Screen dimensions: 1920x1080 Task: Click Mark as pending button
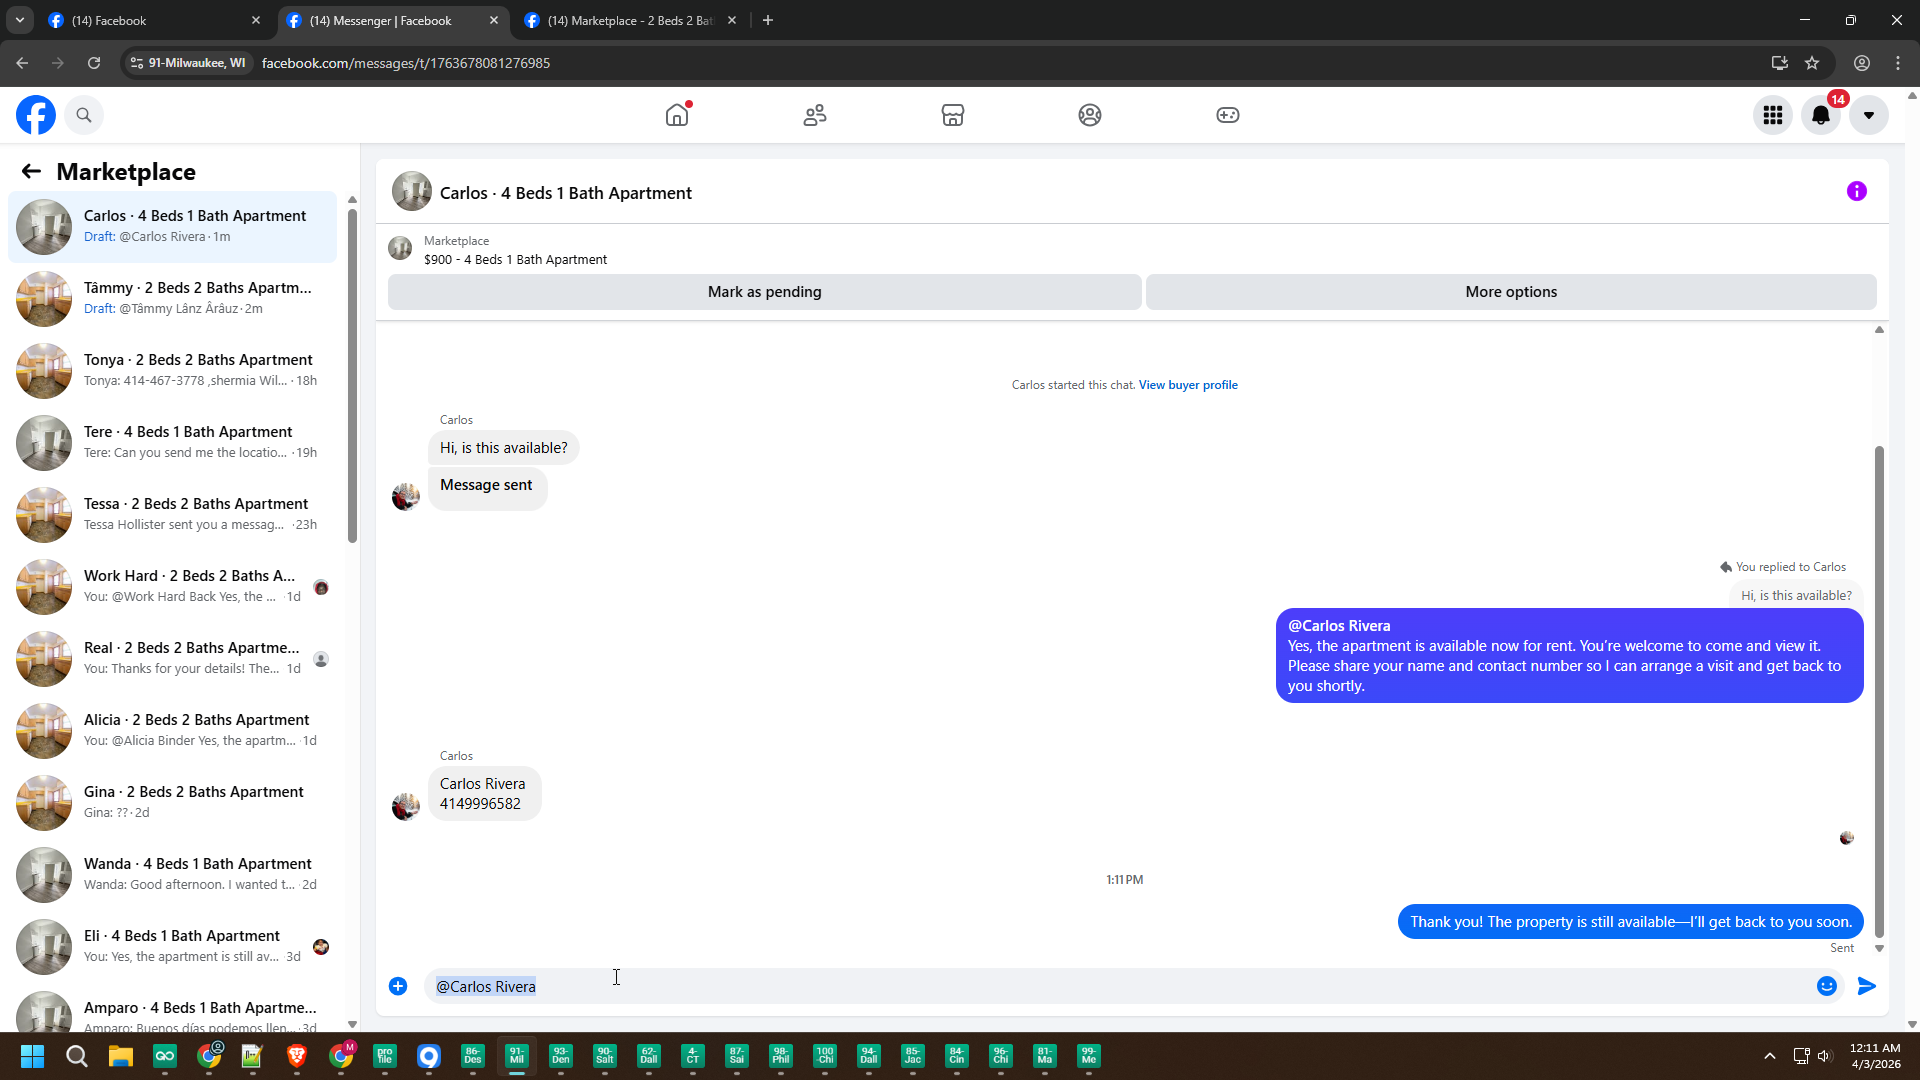765,292
